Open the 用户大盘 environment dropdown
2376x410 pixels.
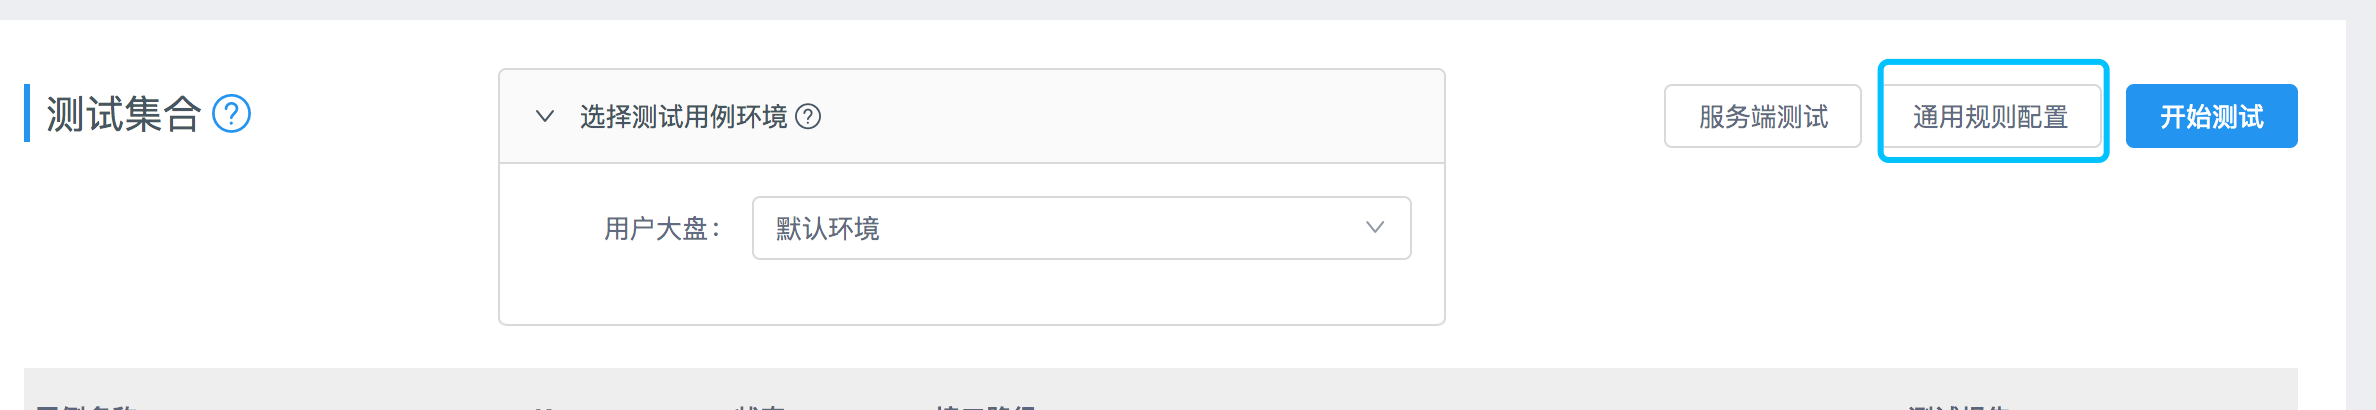point(1080,228)
